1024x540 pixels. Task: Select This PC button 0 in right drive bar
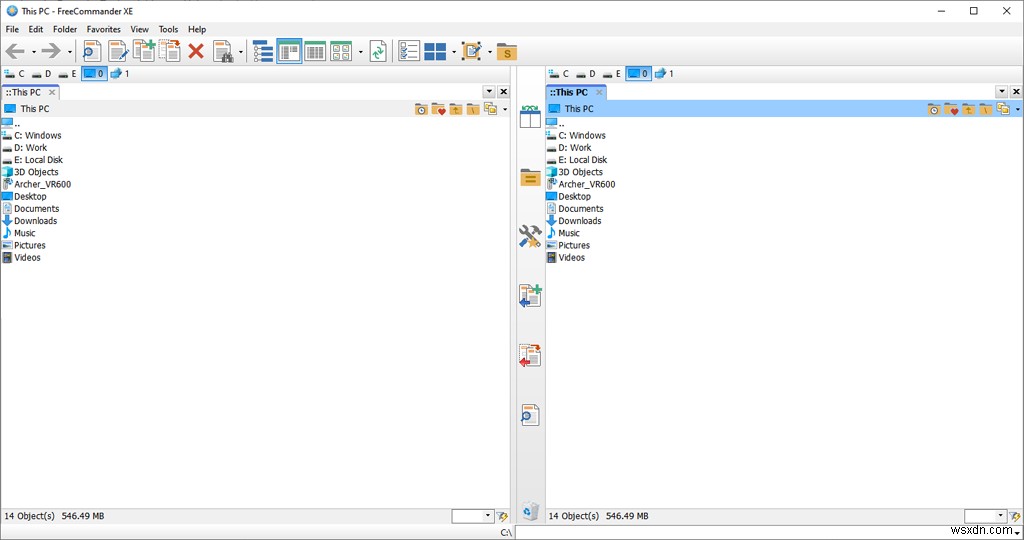click(x=638, y=74)
